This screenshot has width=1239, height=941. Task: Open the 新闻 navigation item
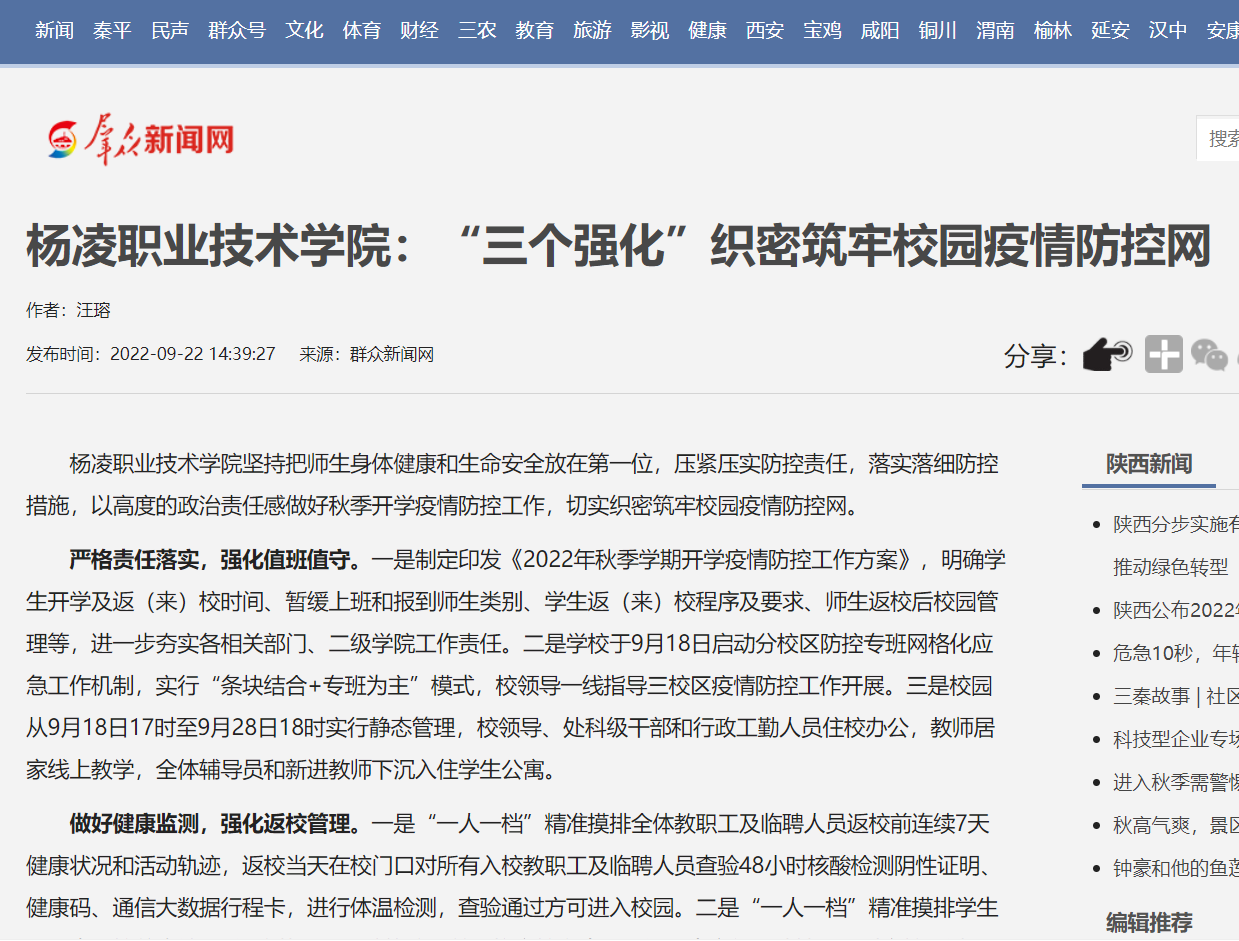[x=54, y=30]
